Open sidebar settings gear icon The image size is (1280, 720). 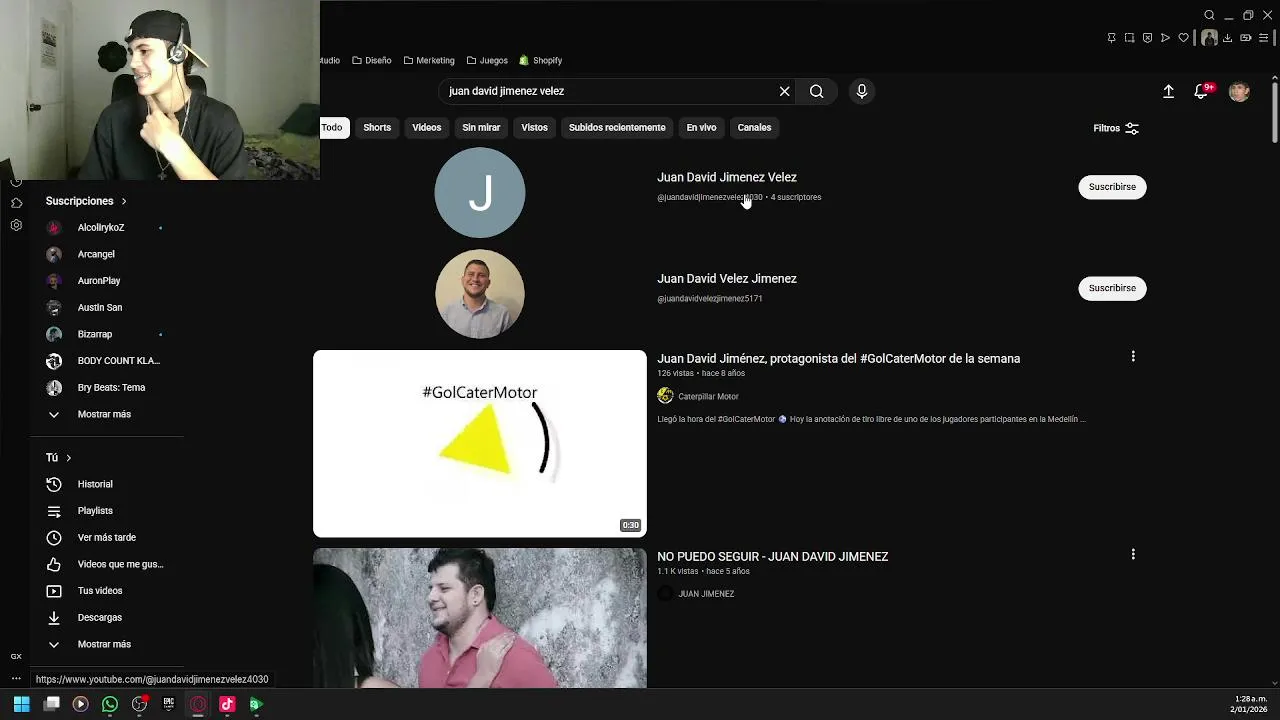[x=16, y=225]
